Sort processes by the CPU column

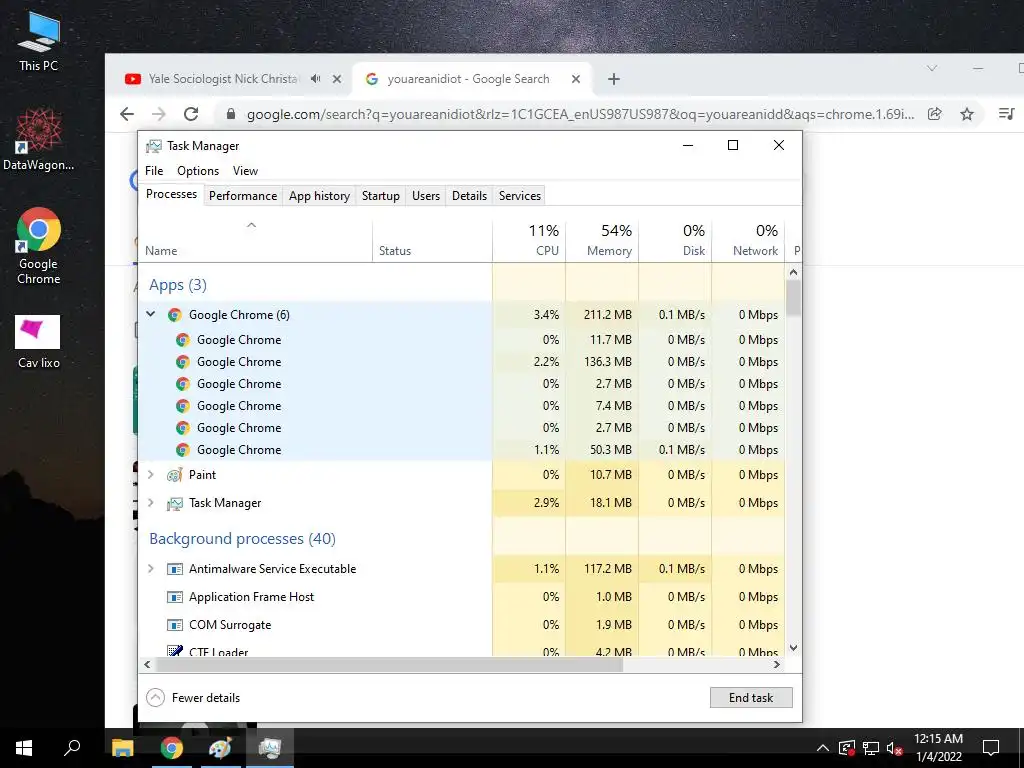pyautogui.click(x=529, y=241)
